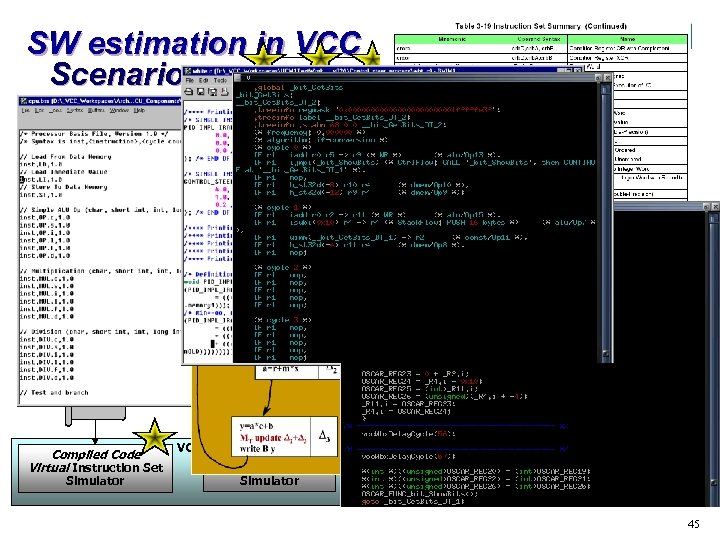
Task: Open Syntax menu in cpu.bss editor window
Action: tap(75, 110)
